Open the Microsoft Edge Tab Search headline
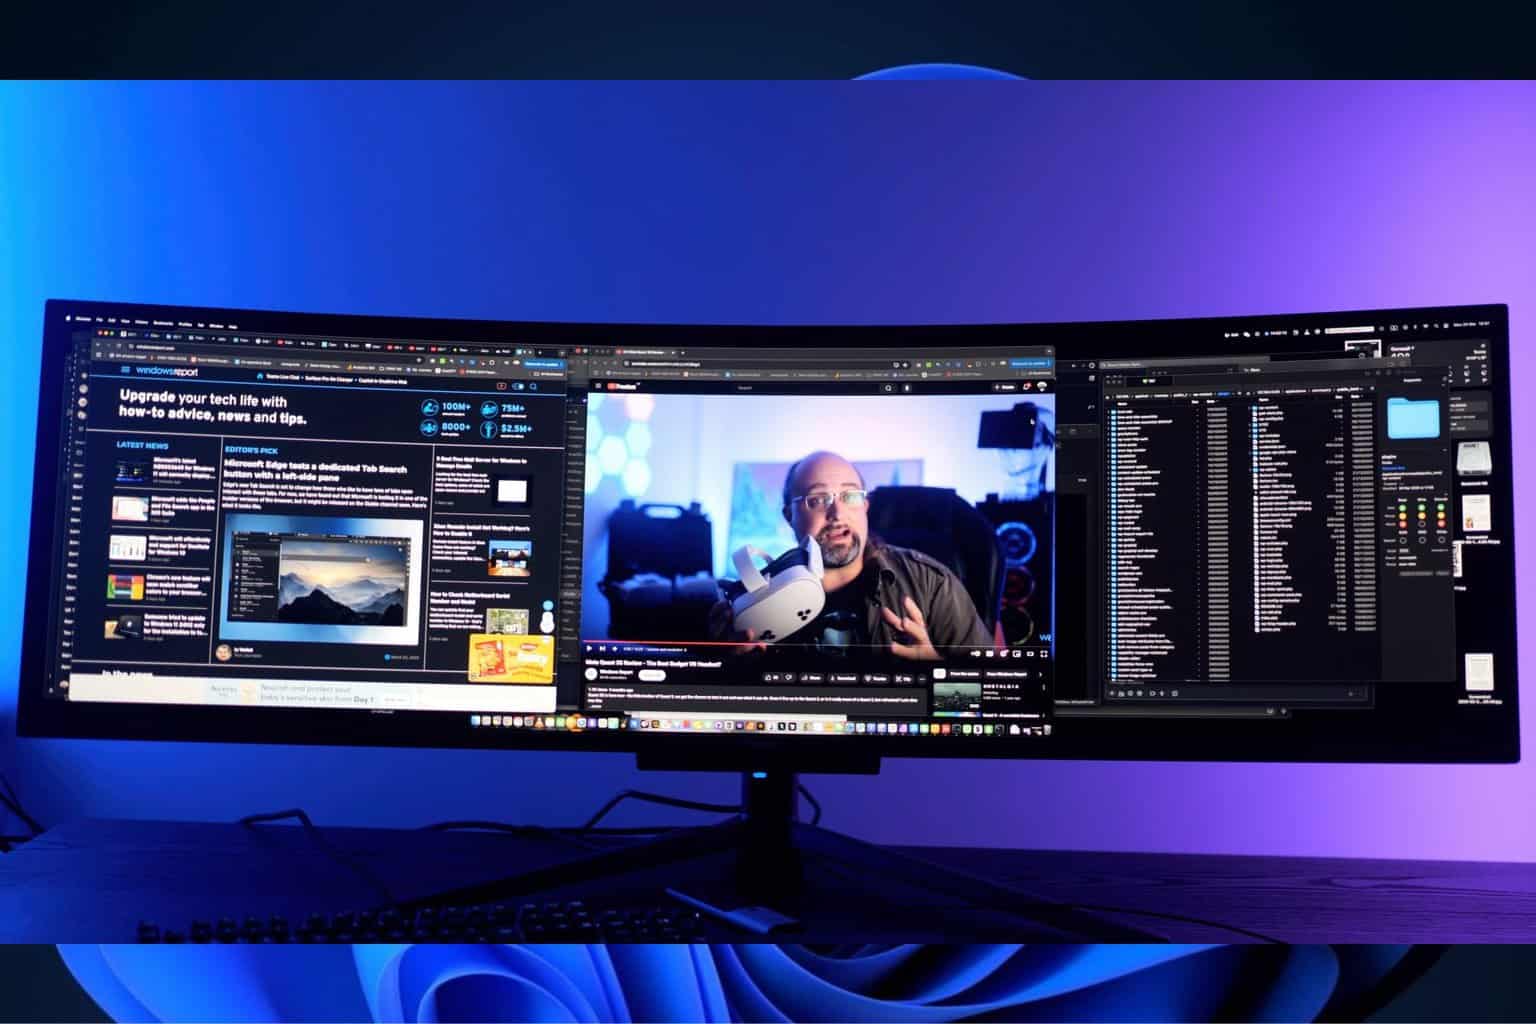The width and height of the screenshot is (1536, 1024). (316, 470)
